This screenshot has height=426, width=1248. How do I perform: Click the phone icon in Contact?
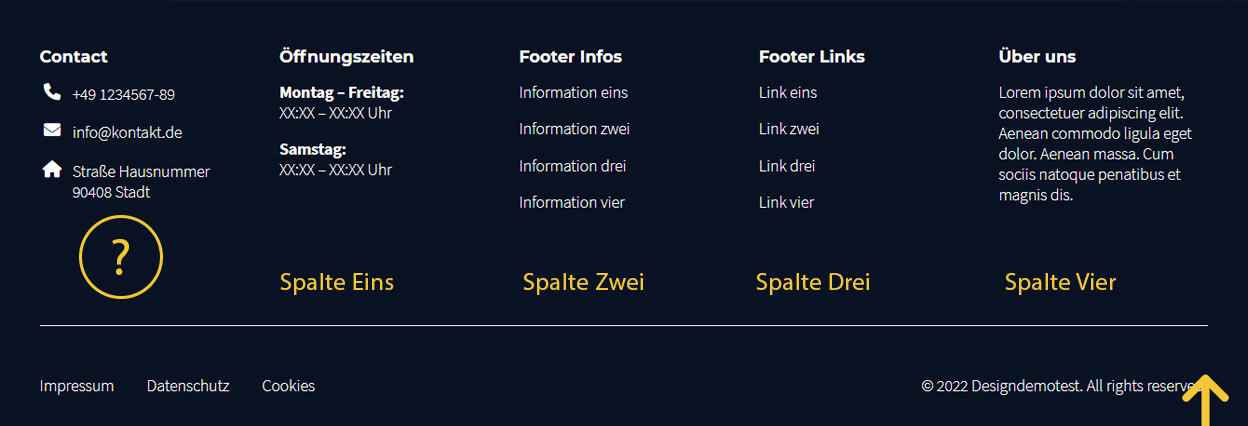tap(52, 92)
